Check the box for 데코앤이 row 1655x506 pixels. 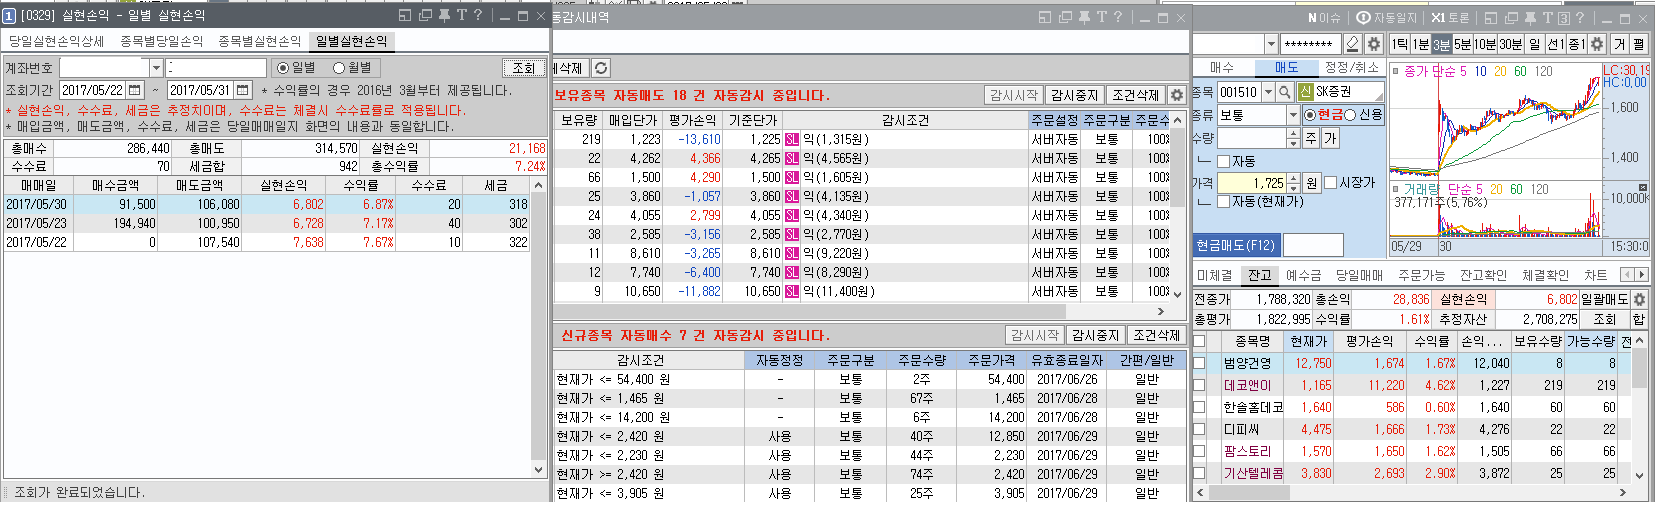click(x=1199, y=385)
